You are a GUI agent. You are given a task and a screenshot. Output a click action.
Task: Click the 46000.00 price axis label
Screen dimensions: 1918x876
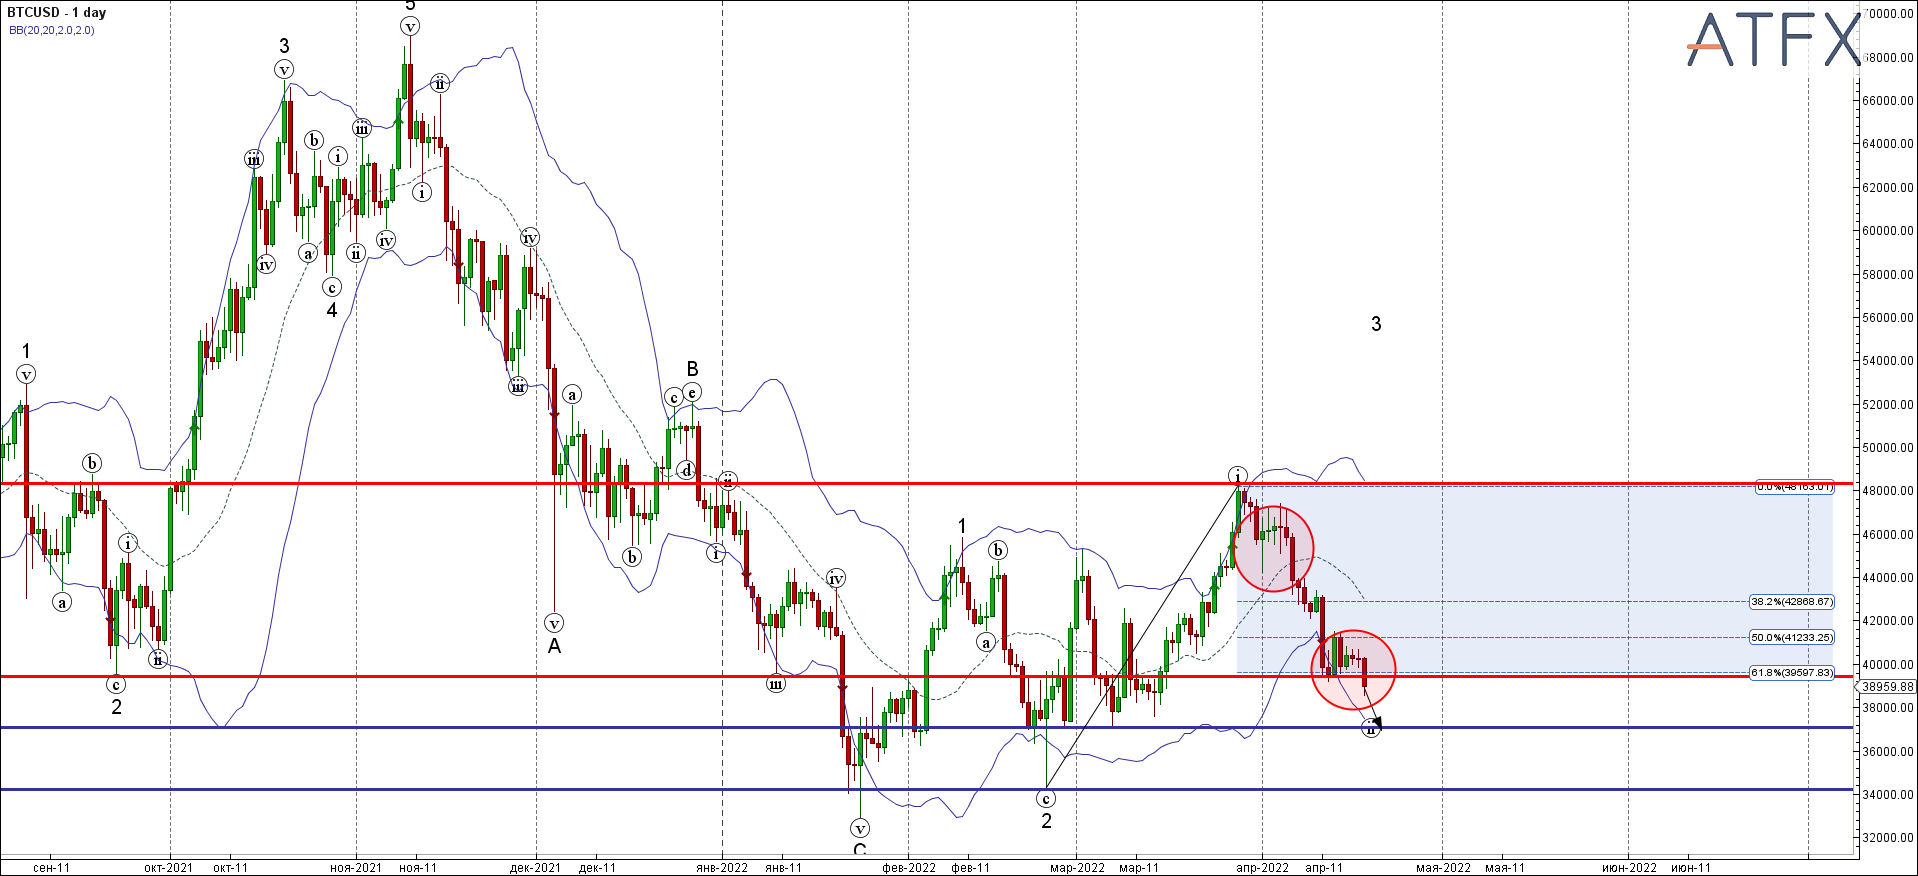(1889, 535)
